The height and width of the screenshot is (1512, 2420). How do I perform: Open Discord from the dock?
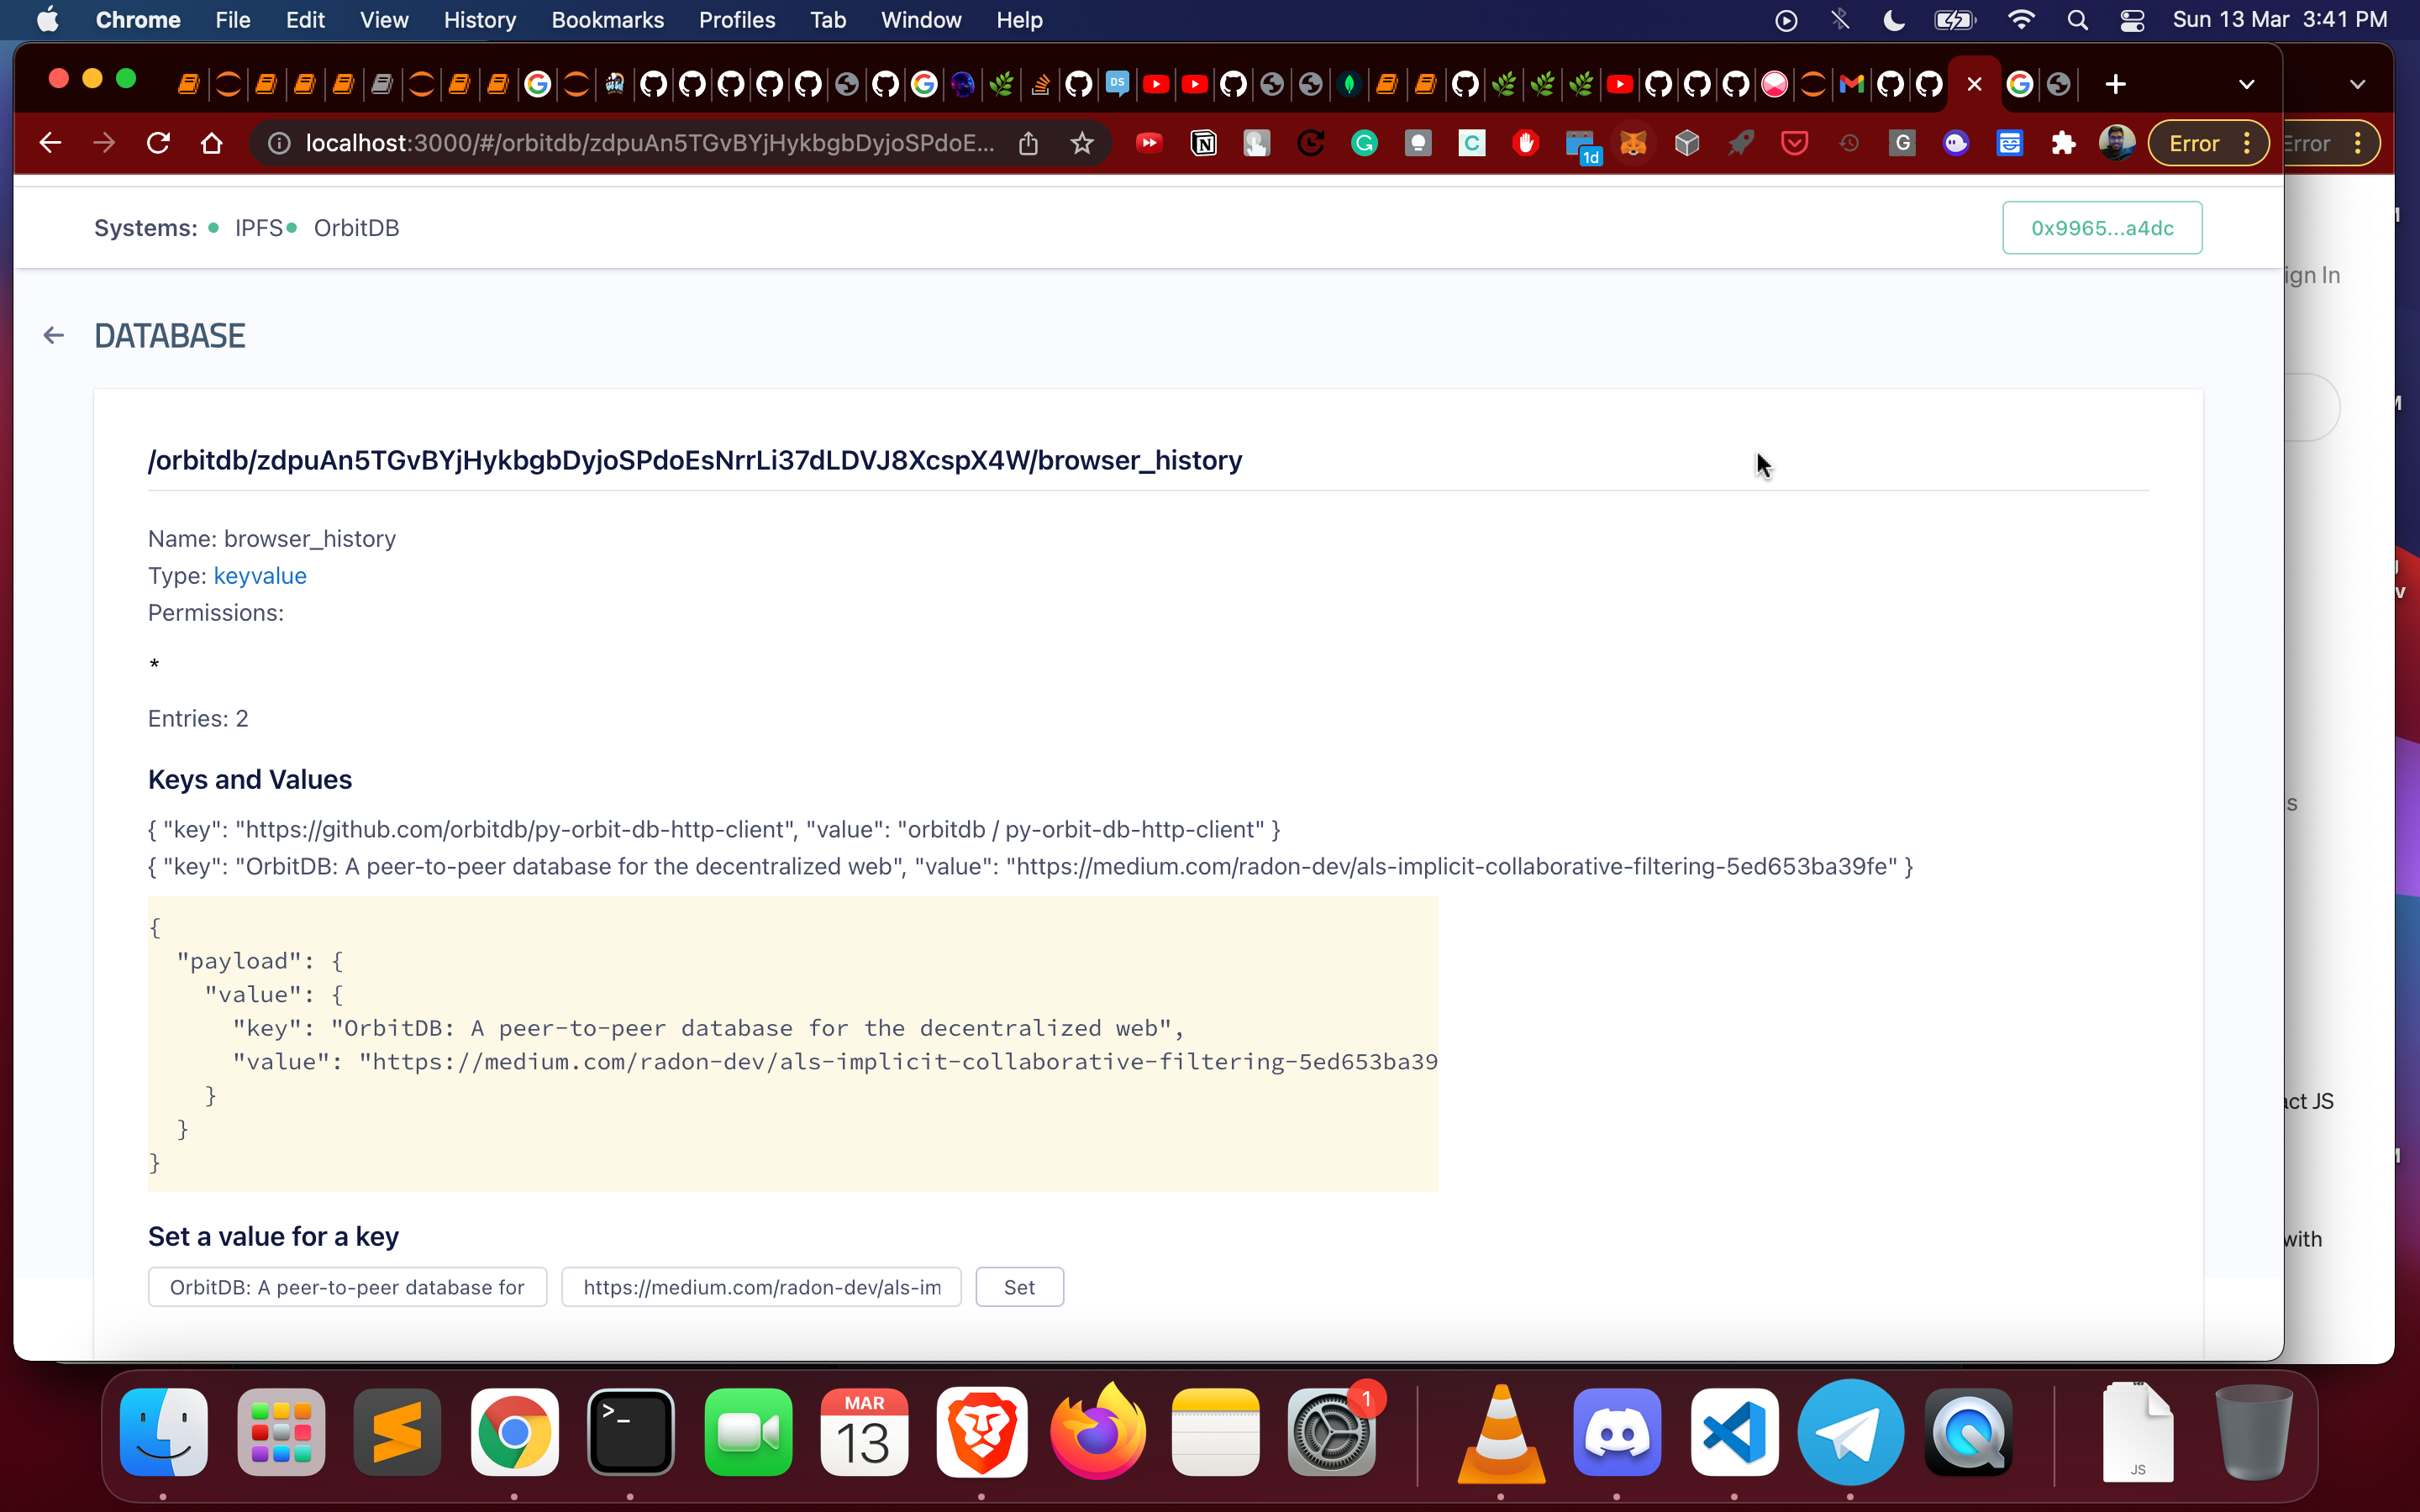tap(1617, 1431)
